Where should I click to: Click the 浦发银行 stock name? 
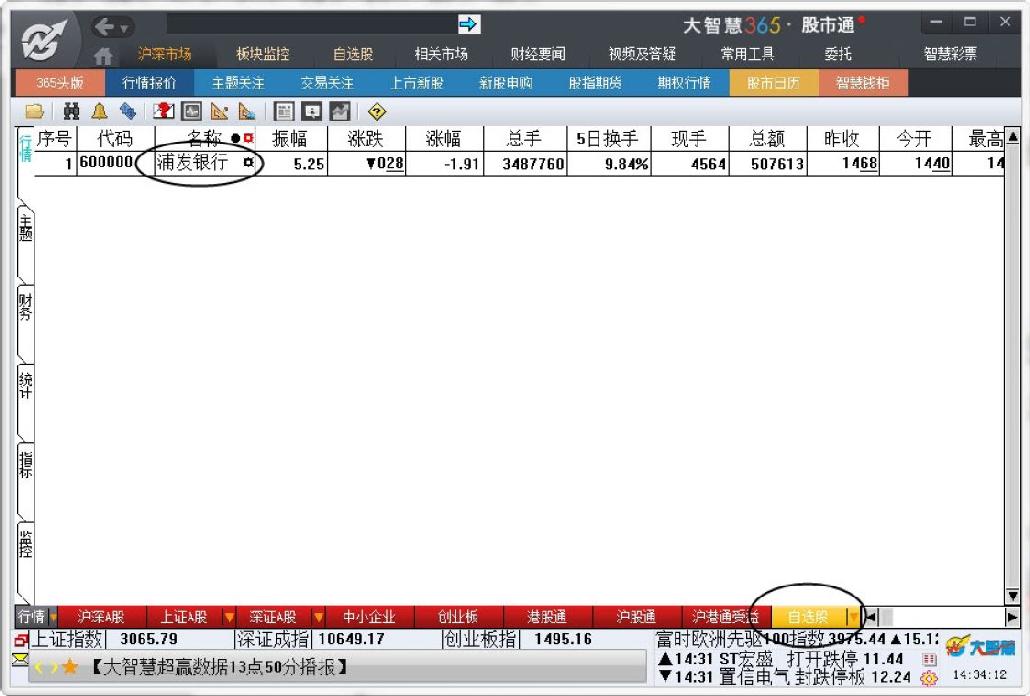tap(193, 162)
